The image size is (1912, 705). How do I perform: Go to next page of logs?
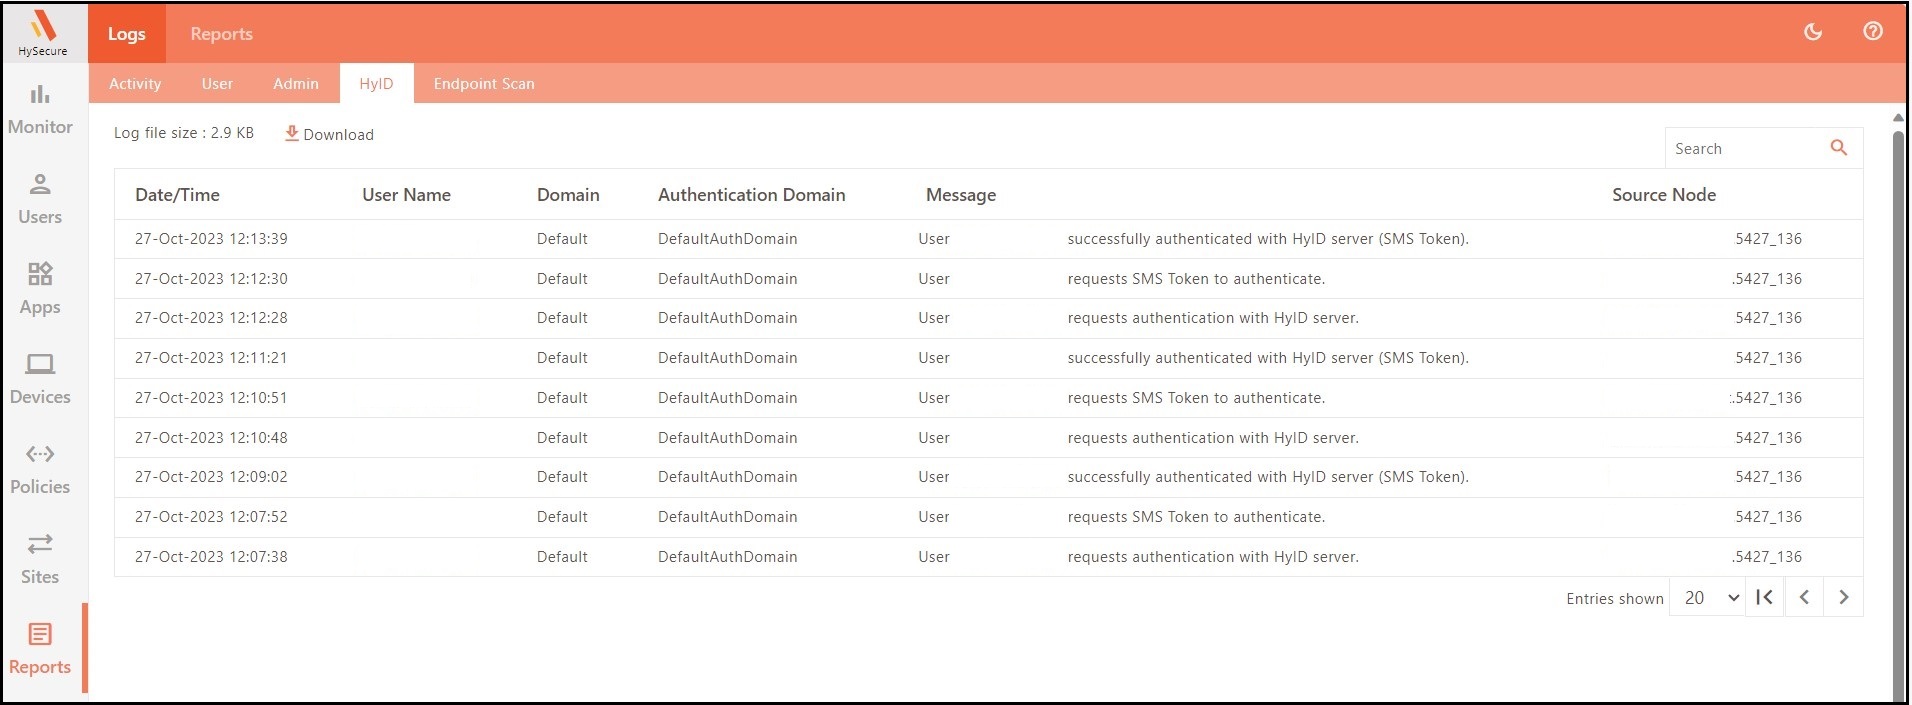tap(1843, 598)
